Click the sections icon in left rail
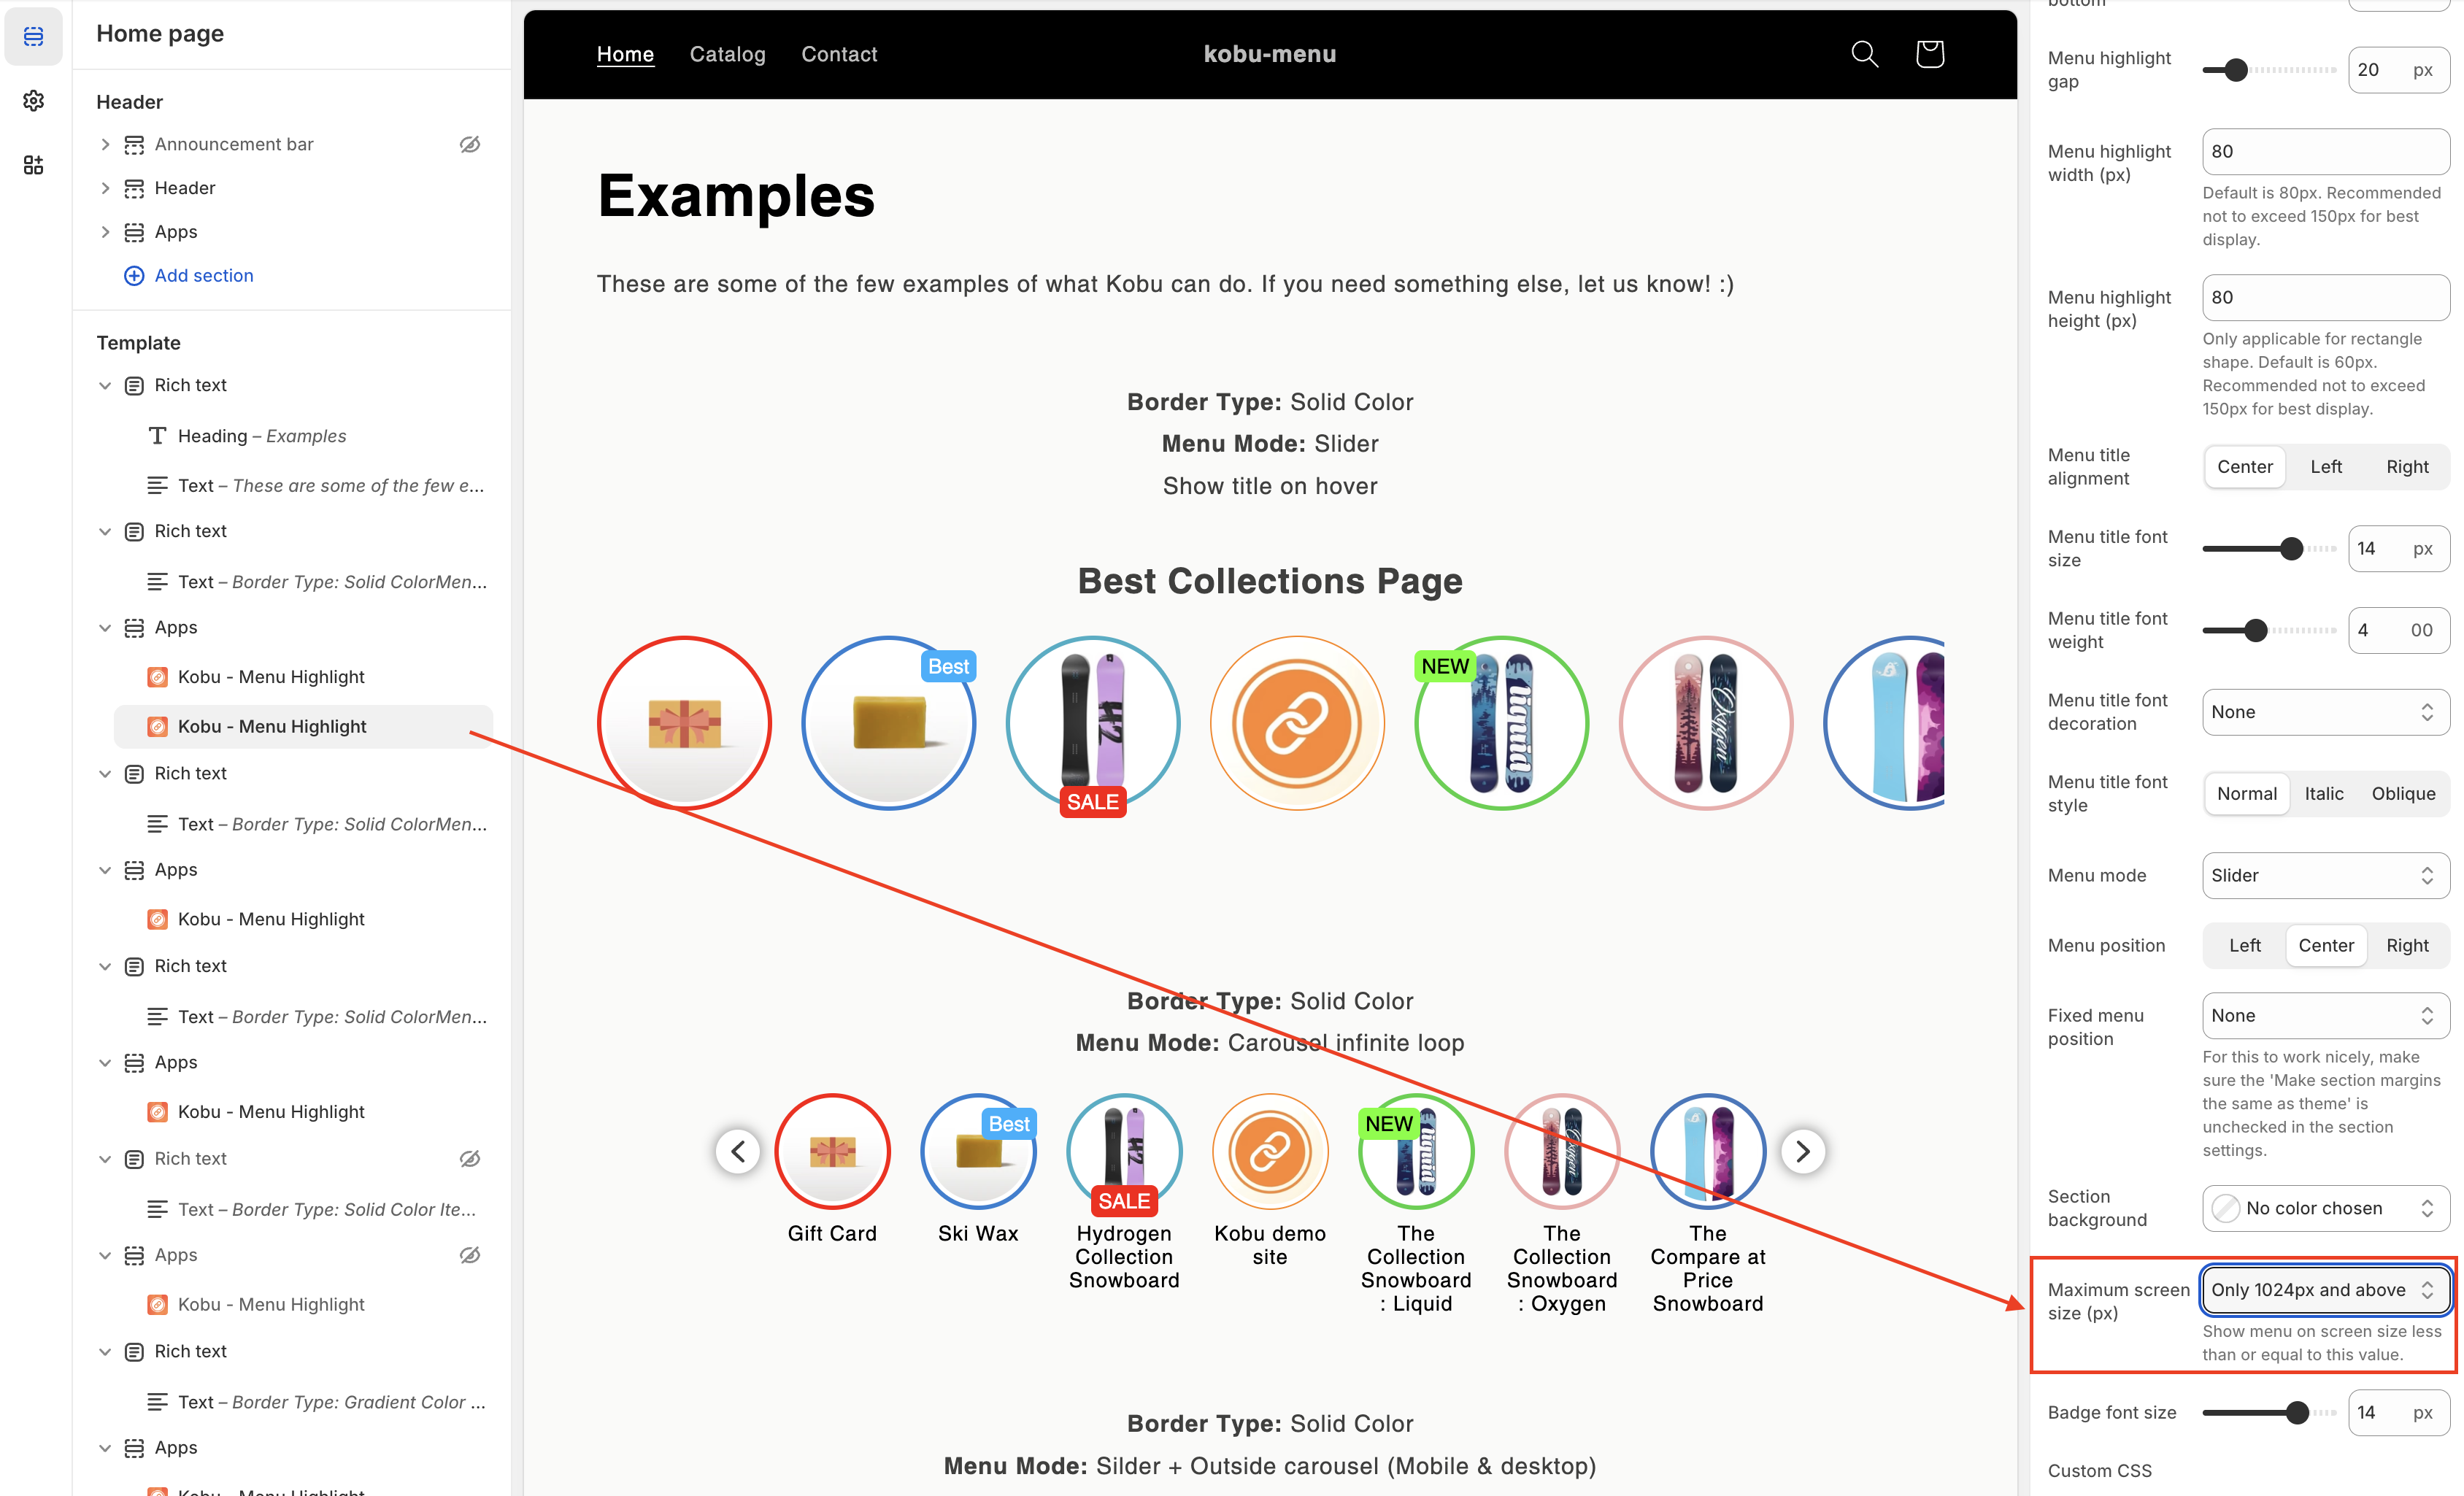 [x=33, y=36]
